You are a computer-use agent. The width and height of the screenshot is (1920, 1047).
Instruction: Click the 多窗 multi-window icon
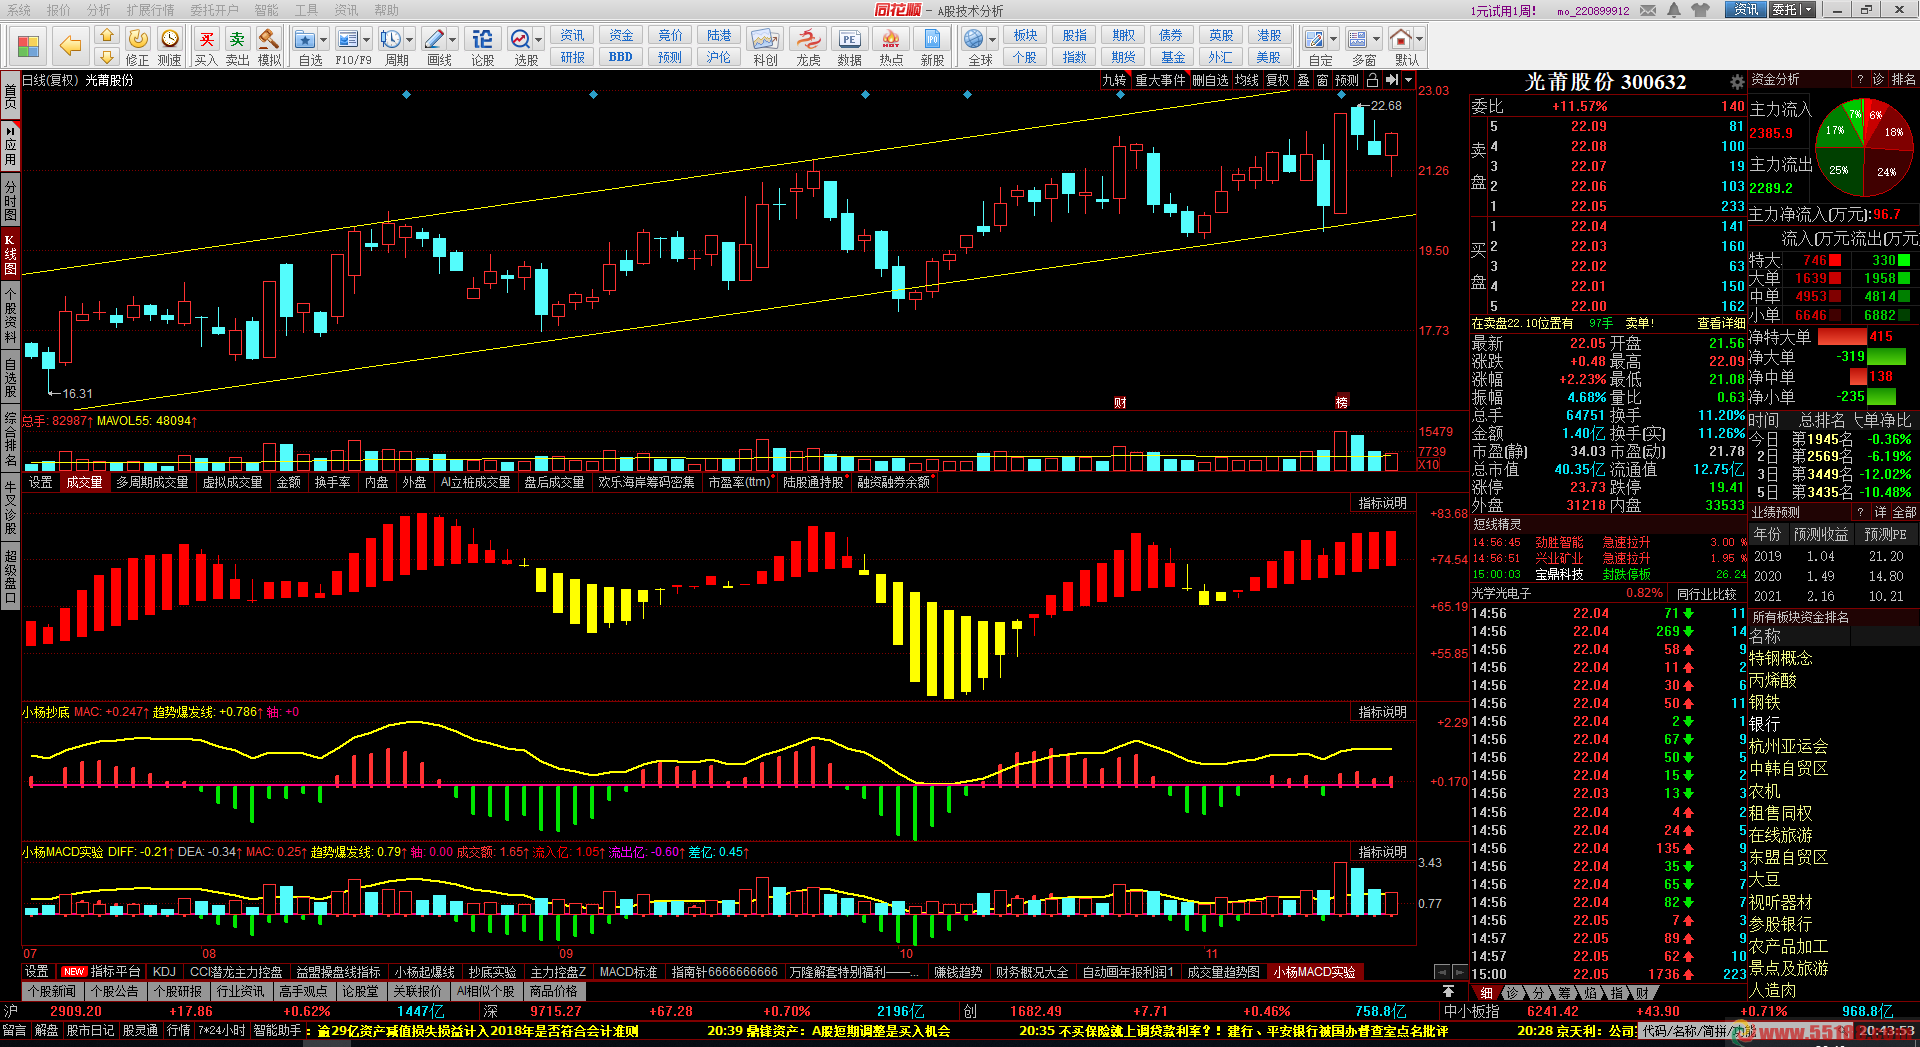[x=1358, y=39]
